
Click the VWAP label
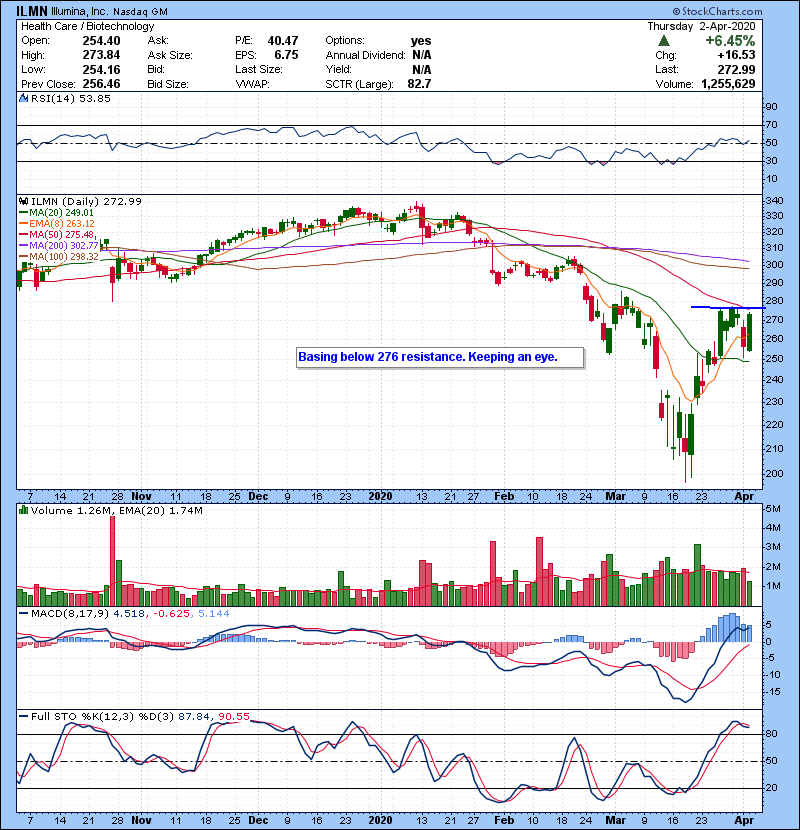click(x=253, y=84)
